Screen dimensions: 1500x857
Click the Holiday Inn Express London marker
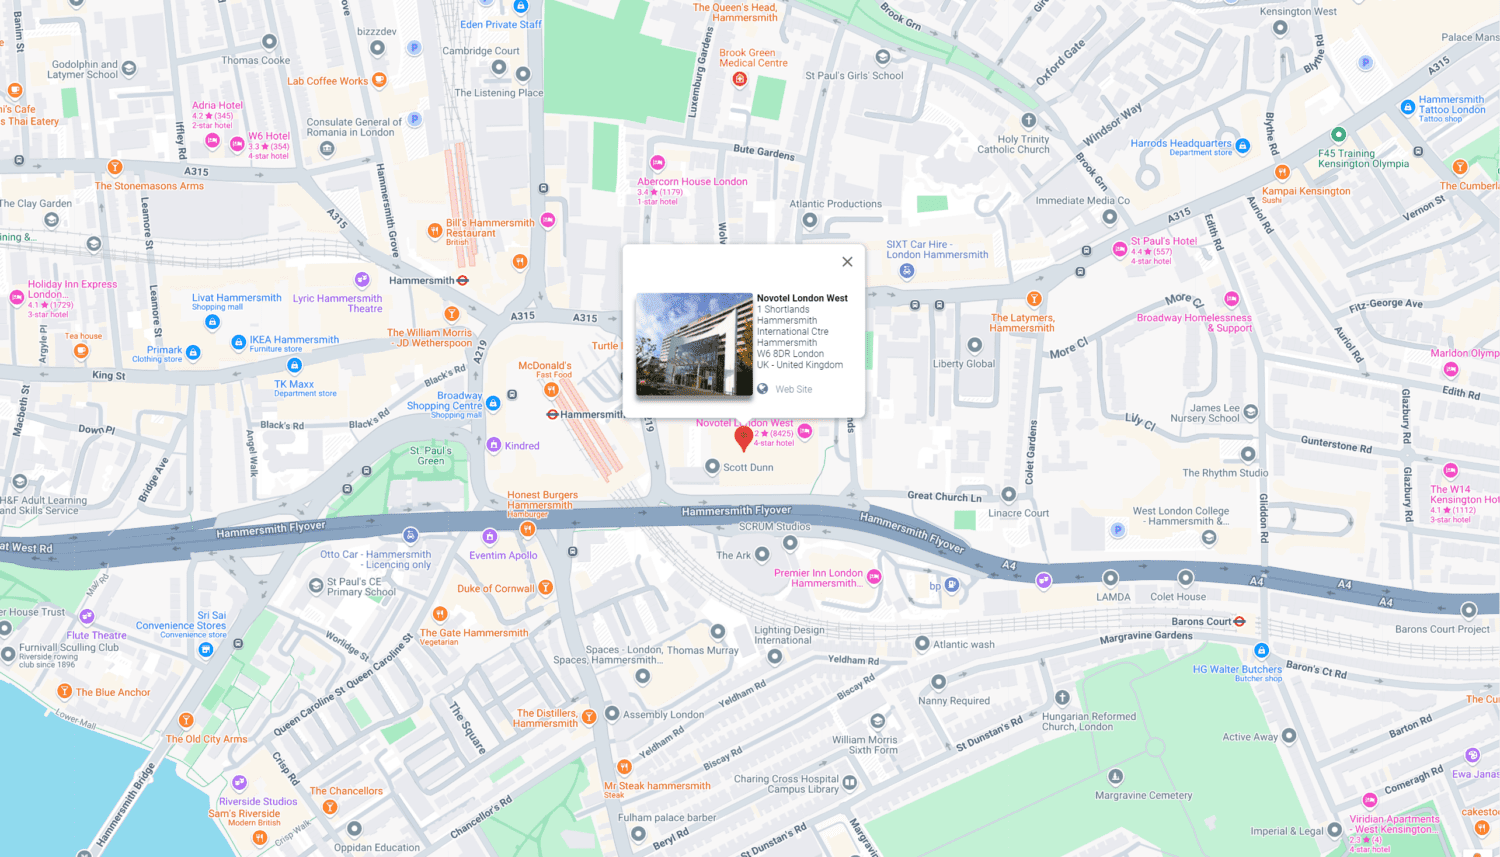point(16,297)
